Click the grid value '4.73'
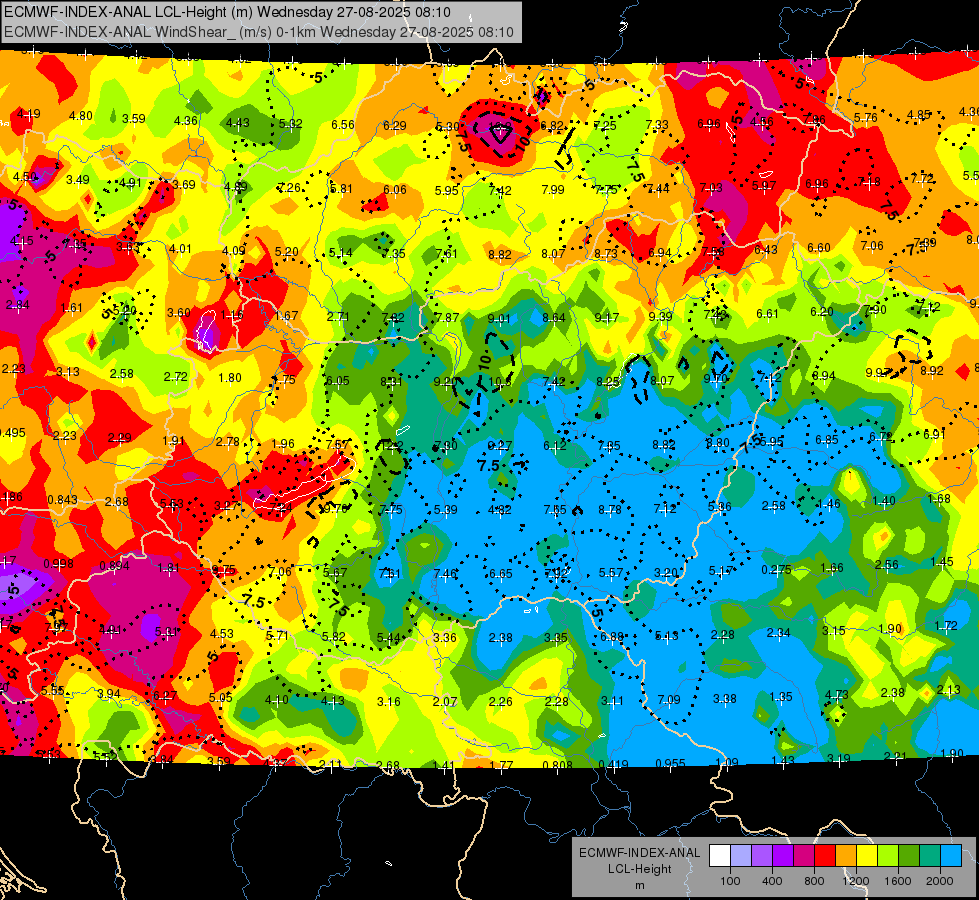The image size is (979, 900). [836, 695]
